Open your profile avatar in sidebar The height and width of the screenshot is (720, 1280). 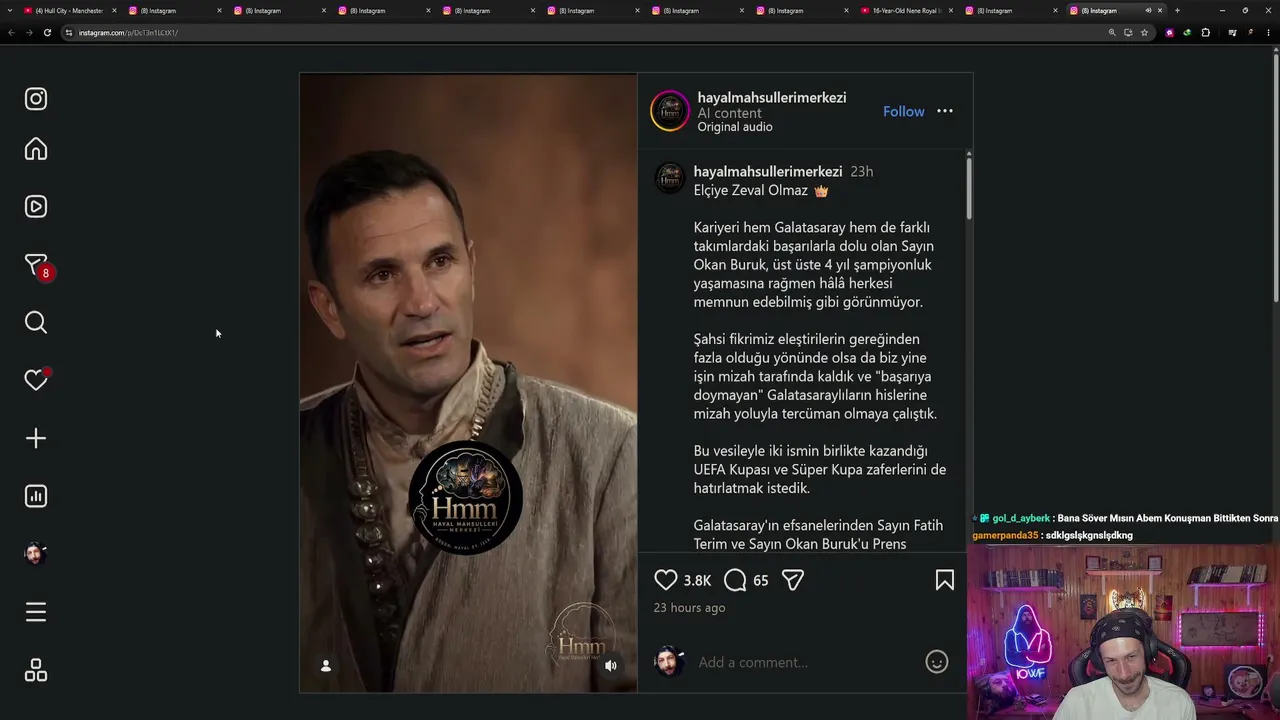[36, 554]
